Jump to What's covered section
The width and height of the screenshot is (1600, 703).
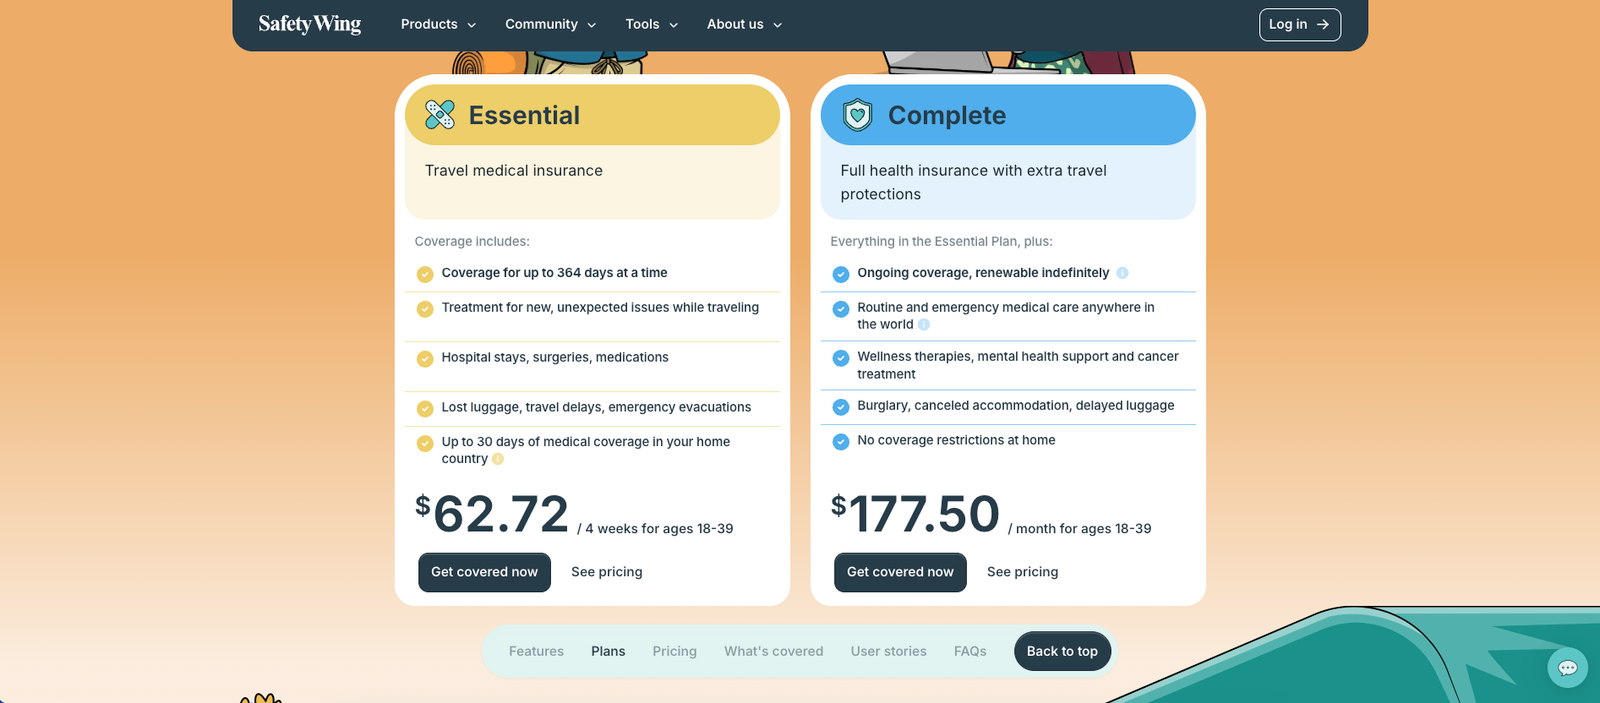click(774, 651)
